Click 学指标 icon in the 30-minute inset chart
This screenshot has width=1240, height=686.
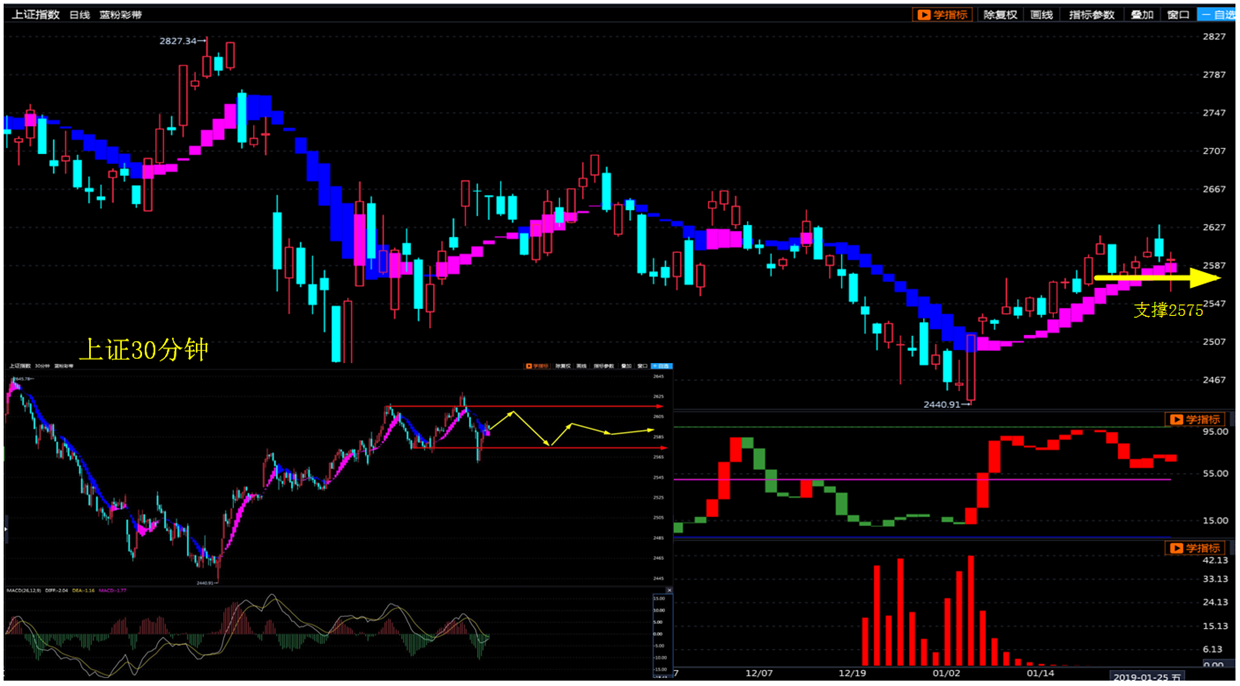[537, 366]
